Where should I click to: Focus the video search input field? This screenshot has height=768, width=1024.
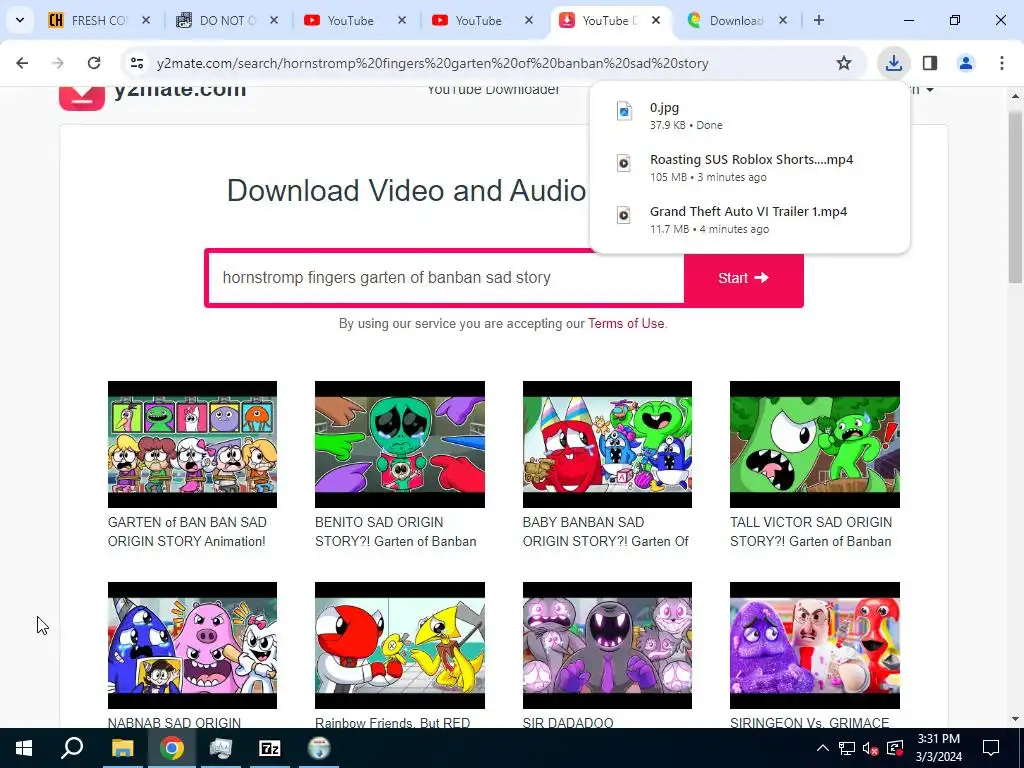coord(445,278)
